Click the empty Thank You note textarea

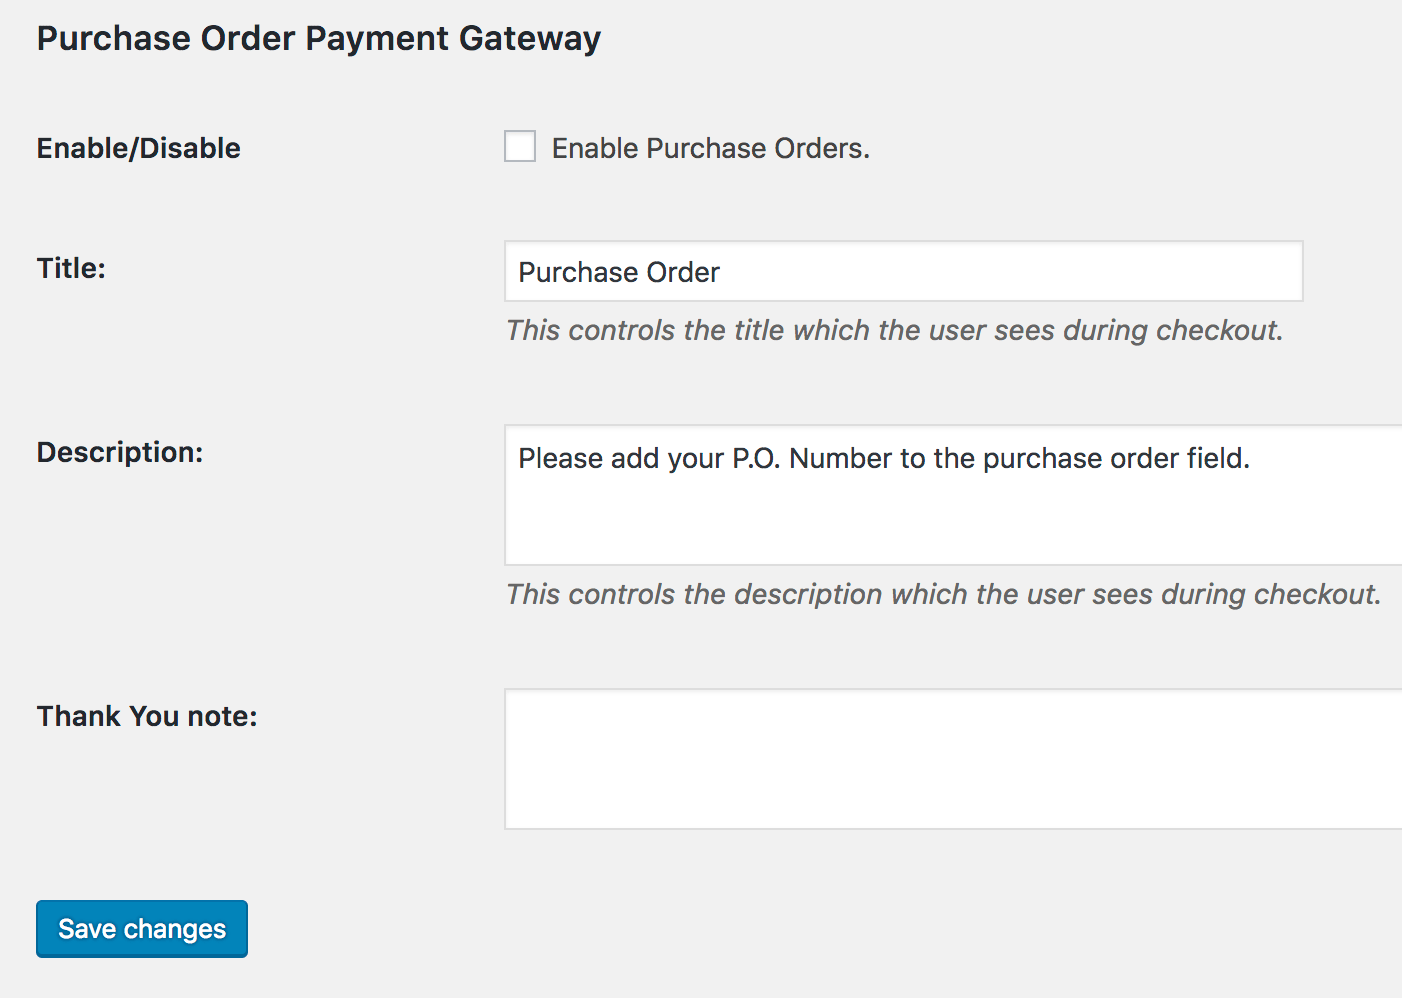[x=952, y=759]
